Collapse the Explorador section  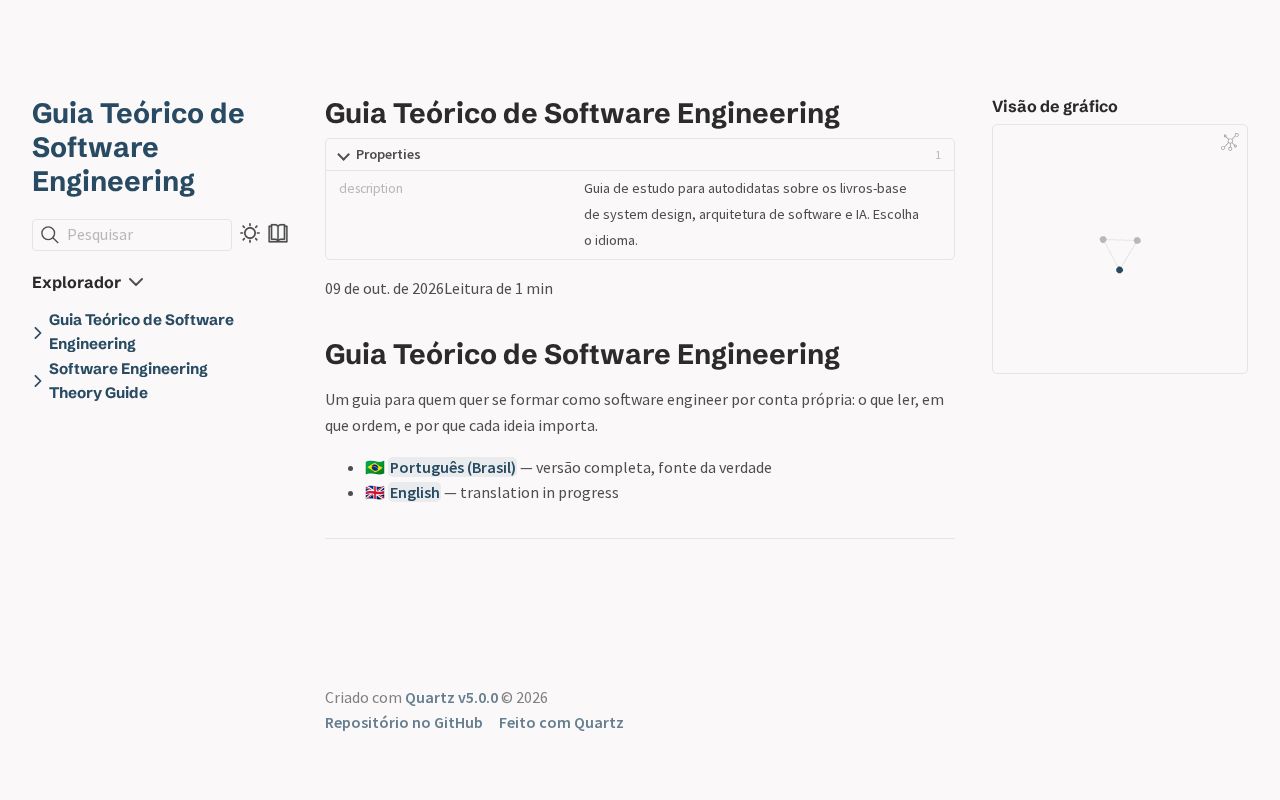[x=88, y=283]
